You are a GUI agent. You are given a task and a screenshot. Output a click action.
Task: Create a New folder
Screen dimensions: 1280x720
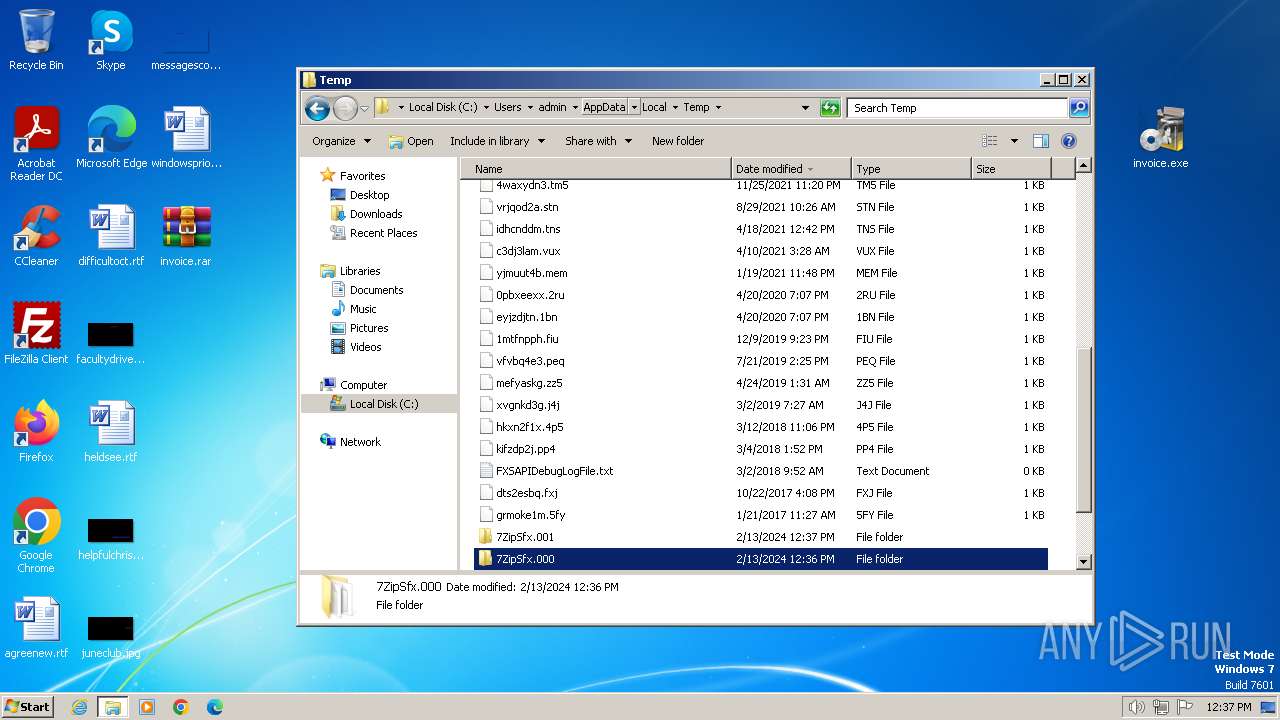pos(678,141)
